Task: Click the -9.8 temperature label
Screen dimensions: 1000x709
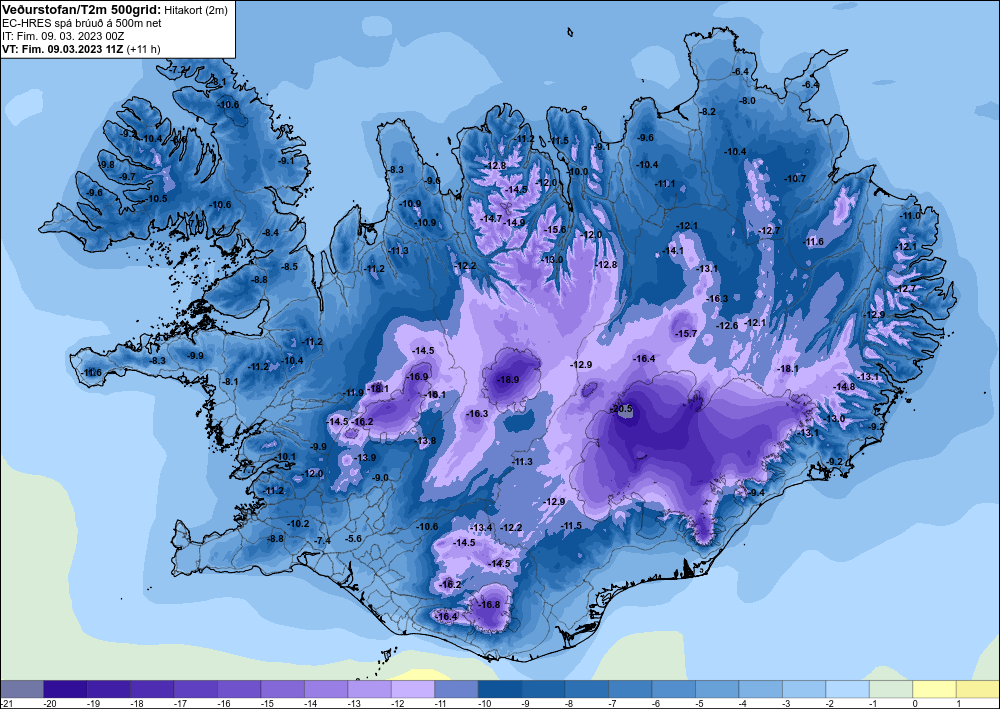Action: point(107,164)
